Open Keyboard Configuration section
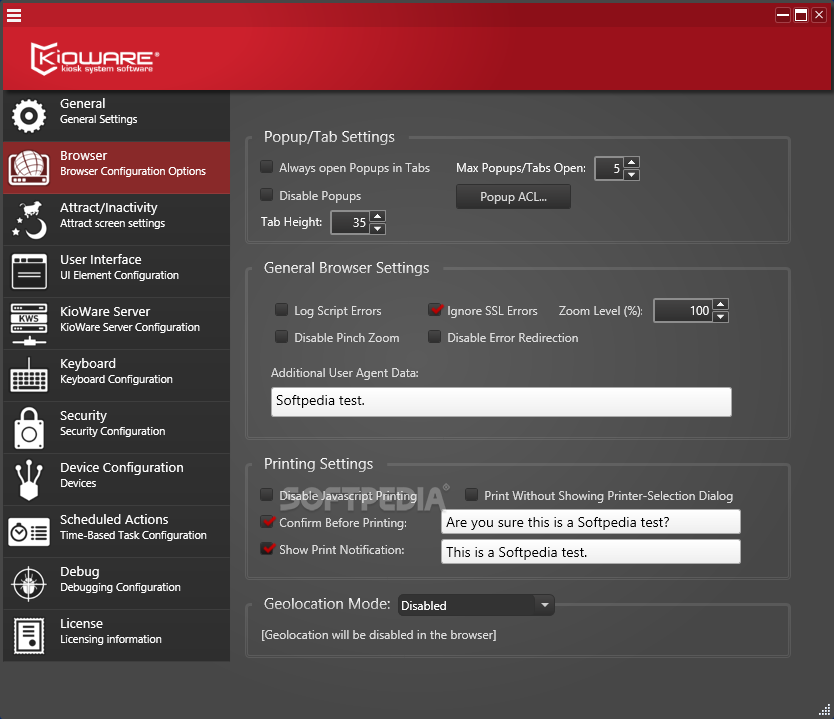The image size is (834, 719). (x=116, y=375)
